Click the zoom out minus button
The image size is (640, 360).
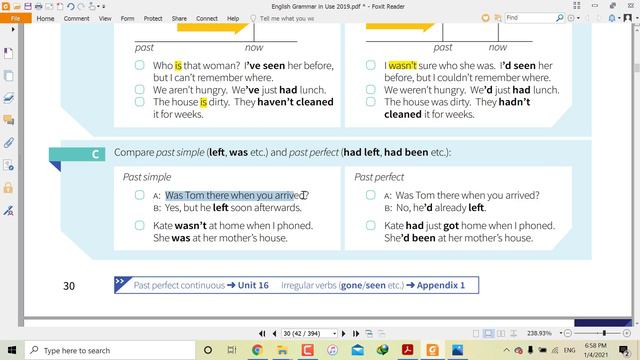[568, 333]
